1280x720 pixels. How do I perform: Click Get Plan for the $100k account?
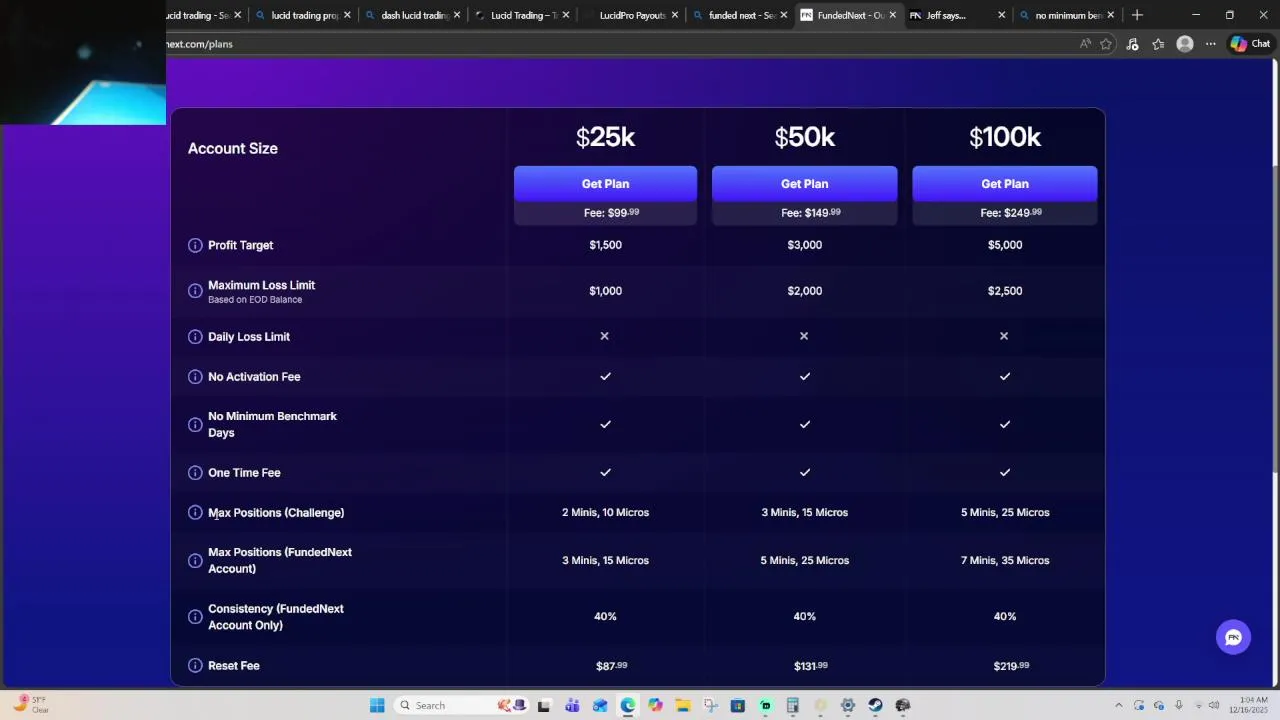pos(1004,184)
